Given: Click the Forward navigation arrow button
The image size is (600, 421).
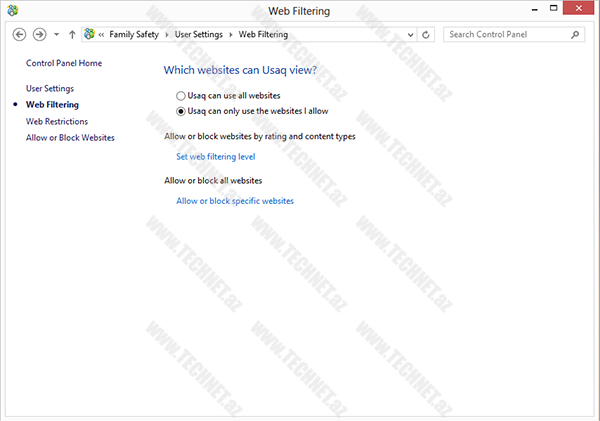Looking at the screenshot, I should tap(40, 34).
